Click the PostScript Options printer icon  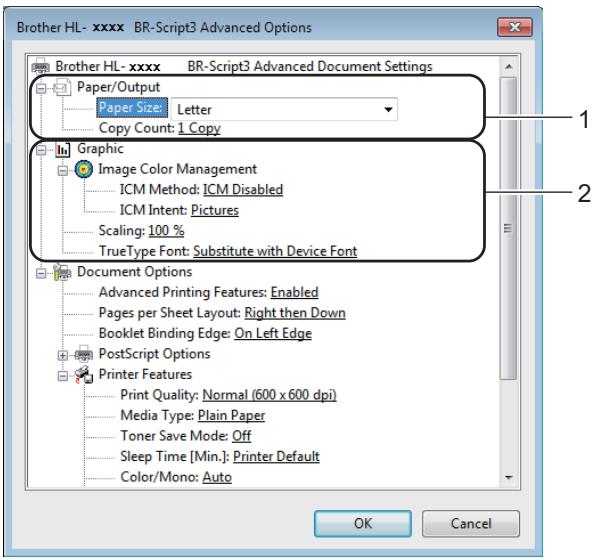pos(84,354)
